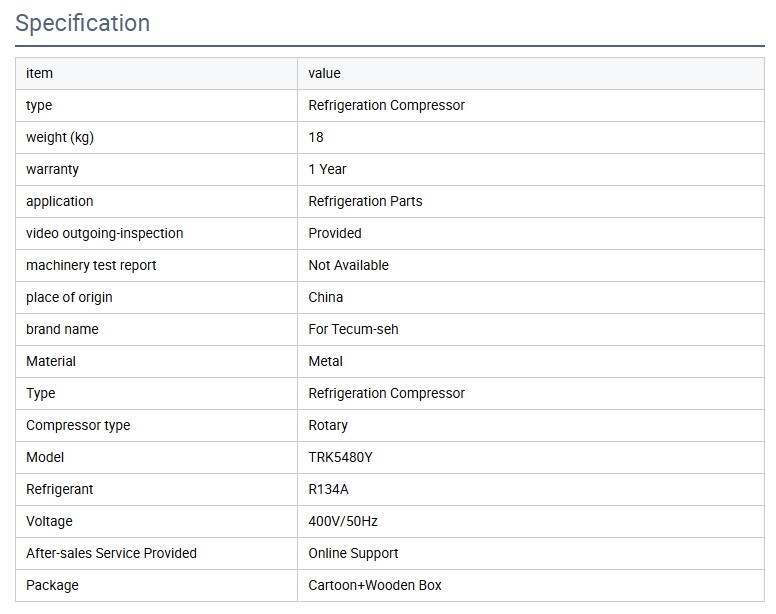
Task: Select the 'place of origin' label
Action: coord(69,297)
